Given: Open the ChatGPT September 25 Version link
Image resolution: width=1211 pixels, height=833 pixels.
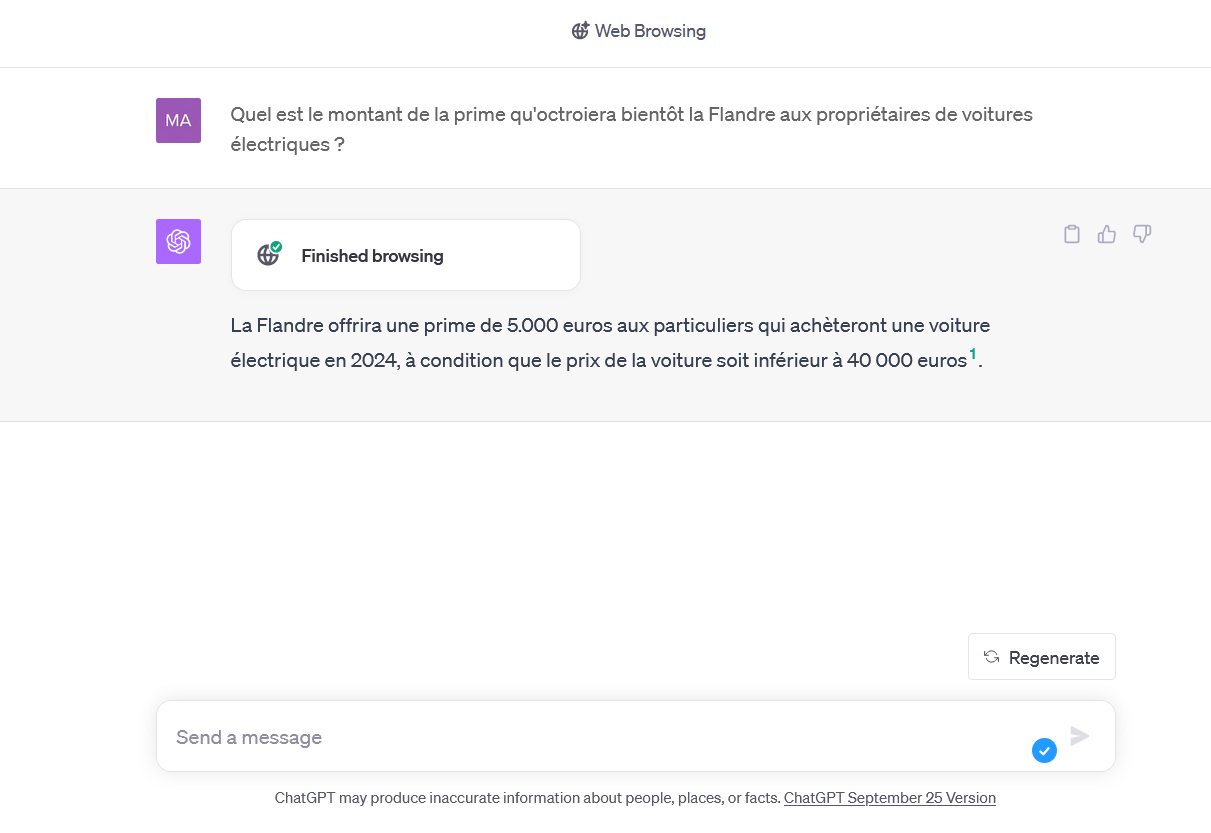Looking at the screenshot, I should coord(889,798).
